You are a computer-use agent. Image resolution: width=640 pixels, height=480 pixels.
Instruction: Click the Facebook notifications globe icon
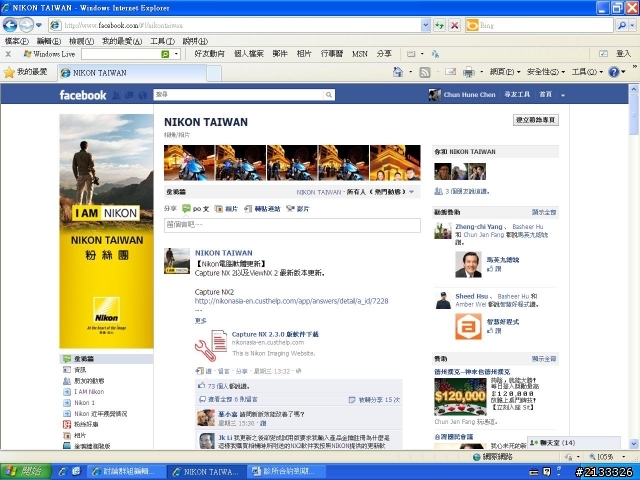point(142,96)
